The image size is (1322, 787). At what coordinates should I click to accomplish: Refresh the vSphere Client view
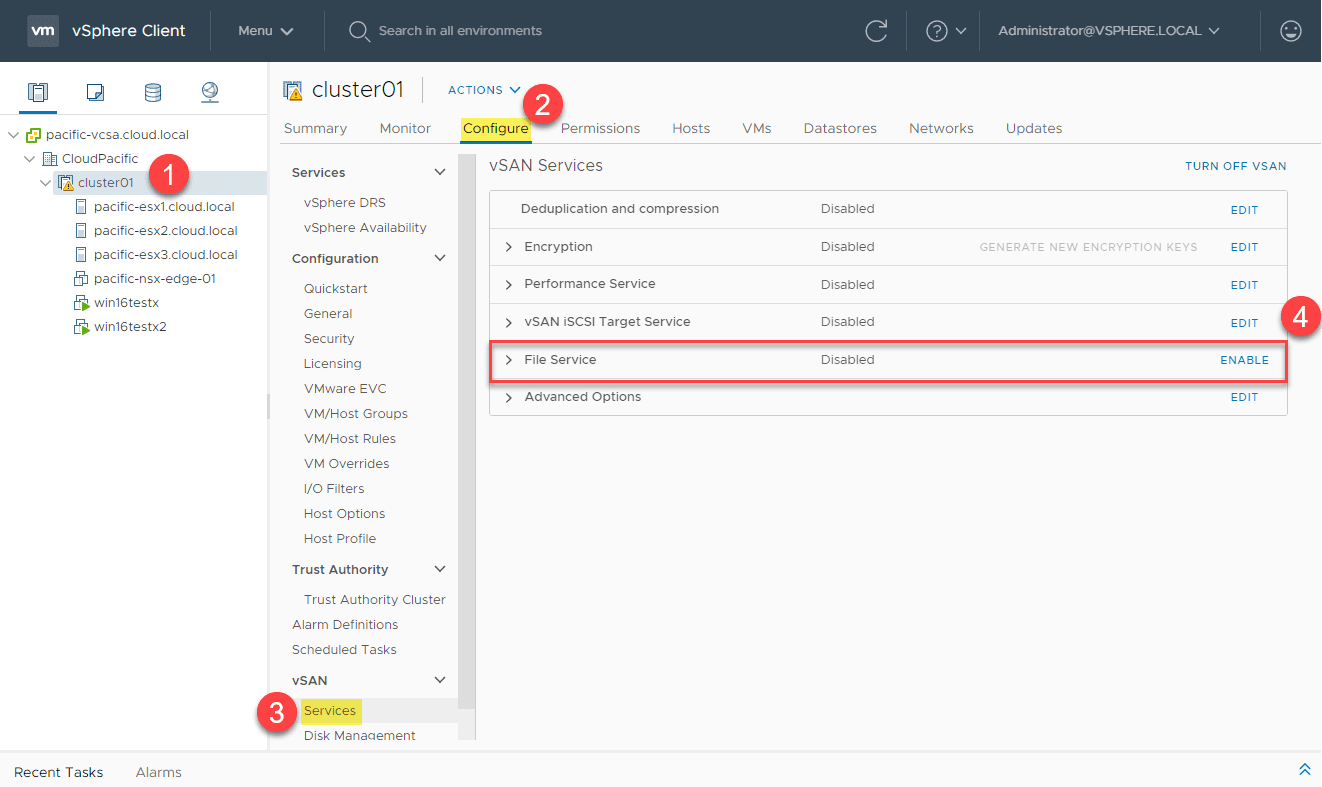(x=876, y=30)
